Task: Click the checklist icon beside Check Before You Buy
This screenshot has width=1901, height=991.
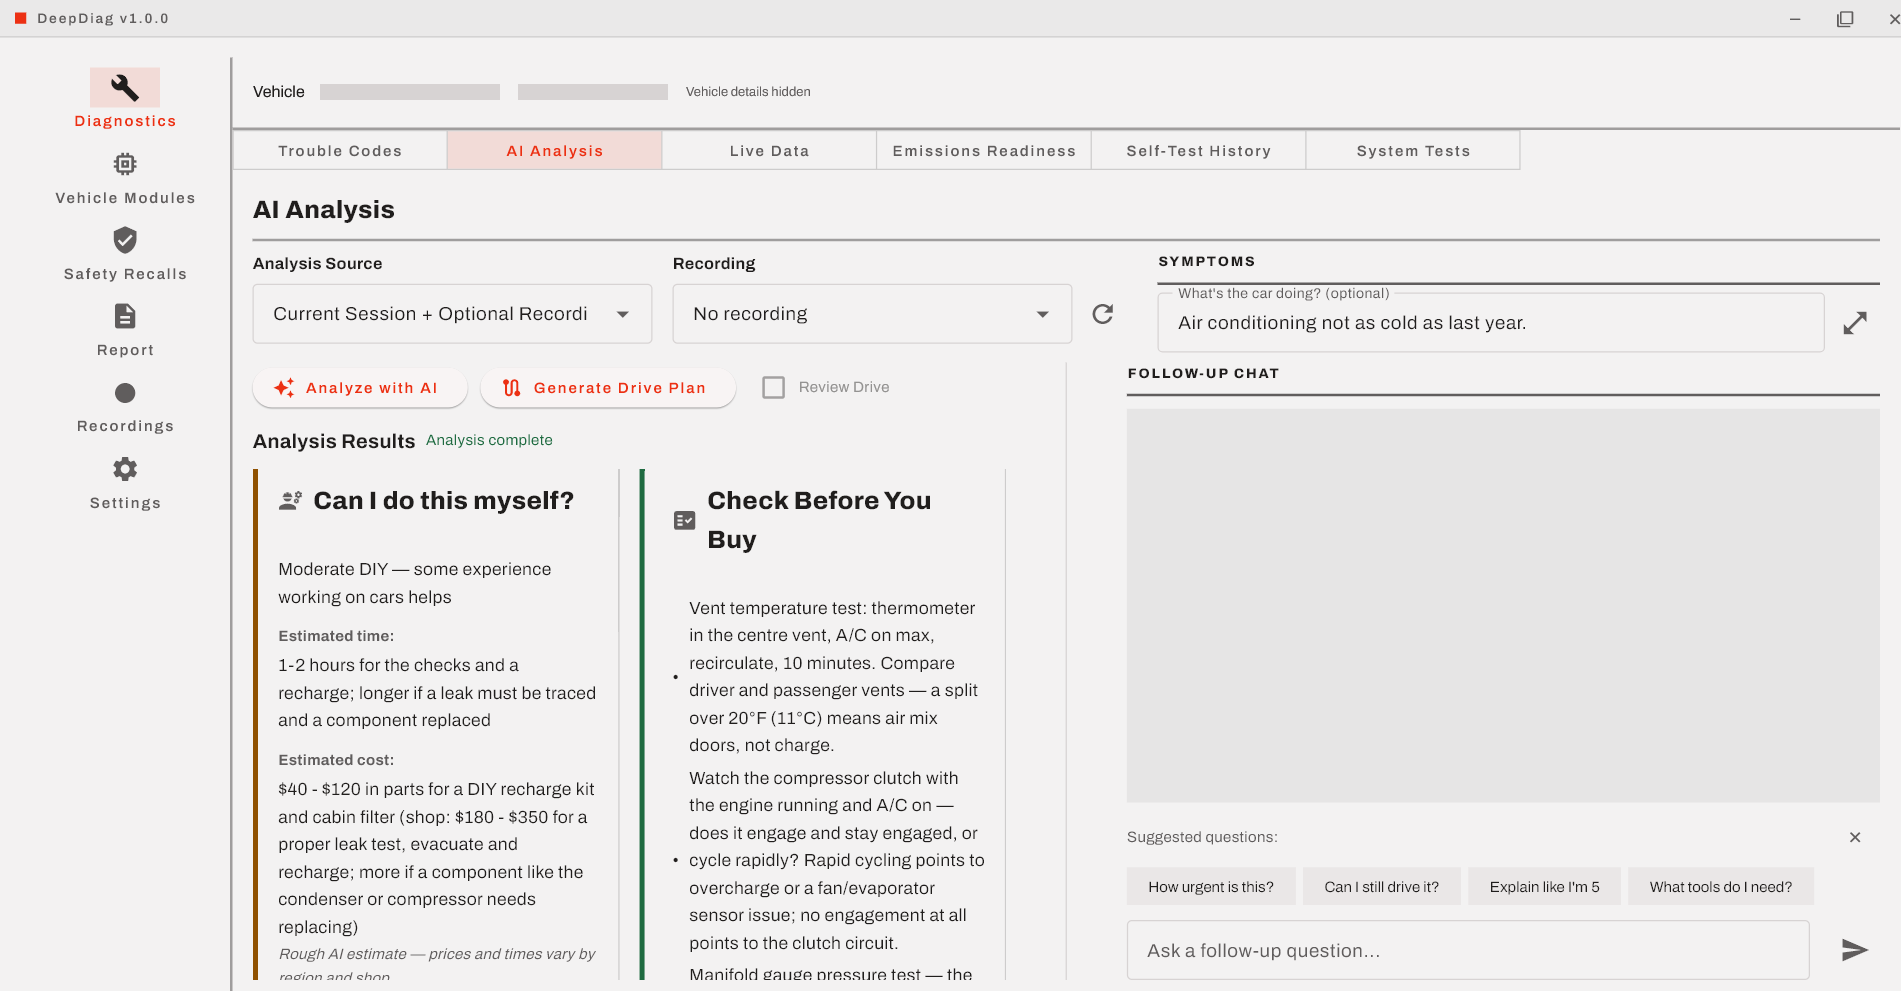Action: (x=685, y=520)
